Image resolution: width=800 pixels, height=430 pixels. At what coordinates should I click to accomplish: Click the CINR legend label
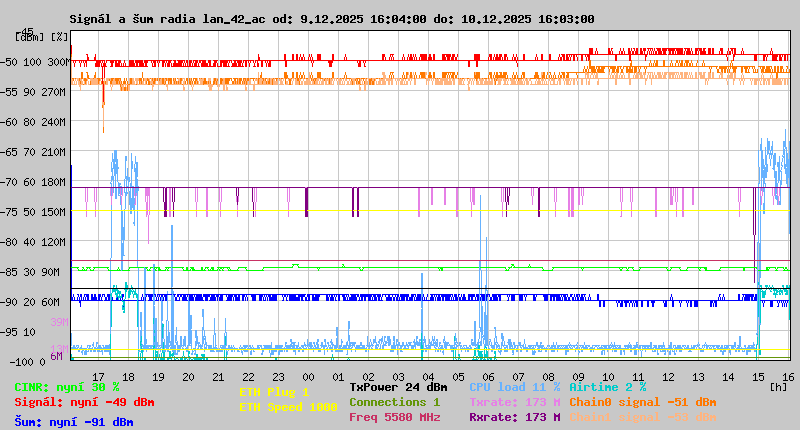click(x=67, y=387)
